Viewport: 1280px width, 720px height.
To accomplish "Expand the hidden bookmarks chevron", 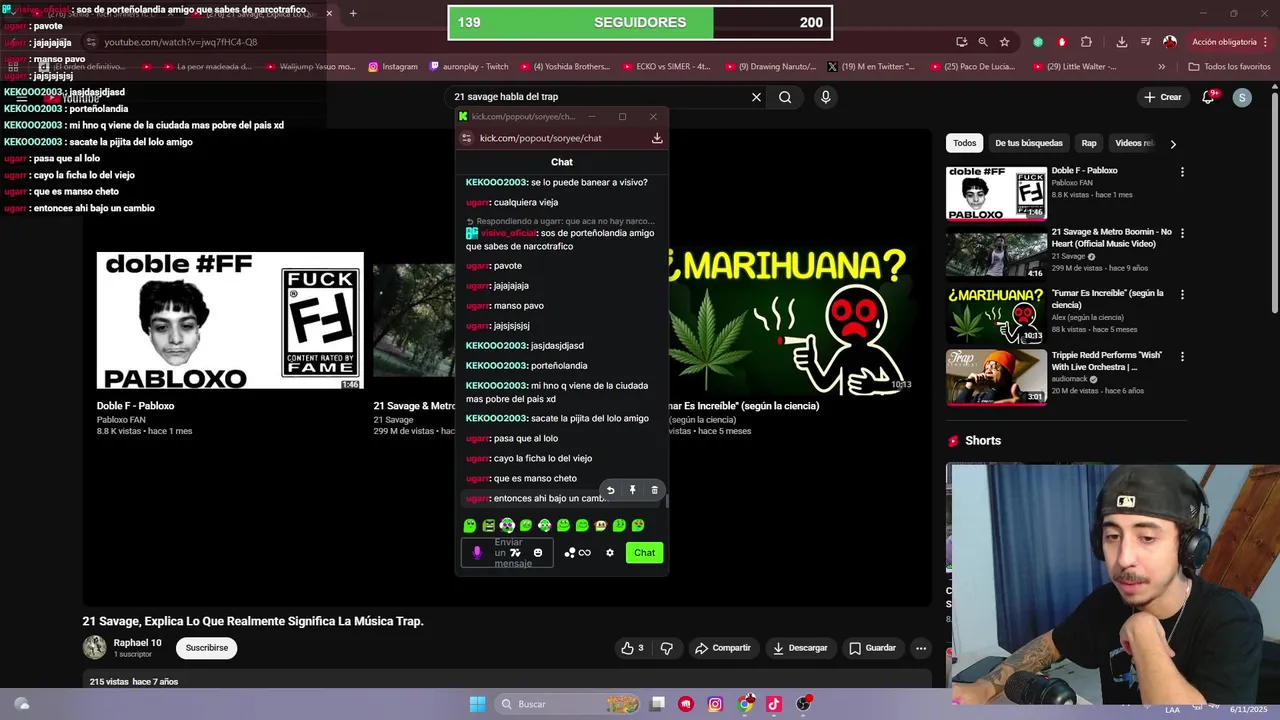I will tap(1161, 67).
